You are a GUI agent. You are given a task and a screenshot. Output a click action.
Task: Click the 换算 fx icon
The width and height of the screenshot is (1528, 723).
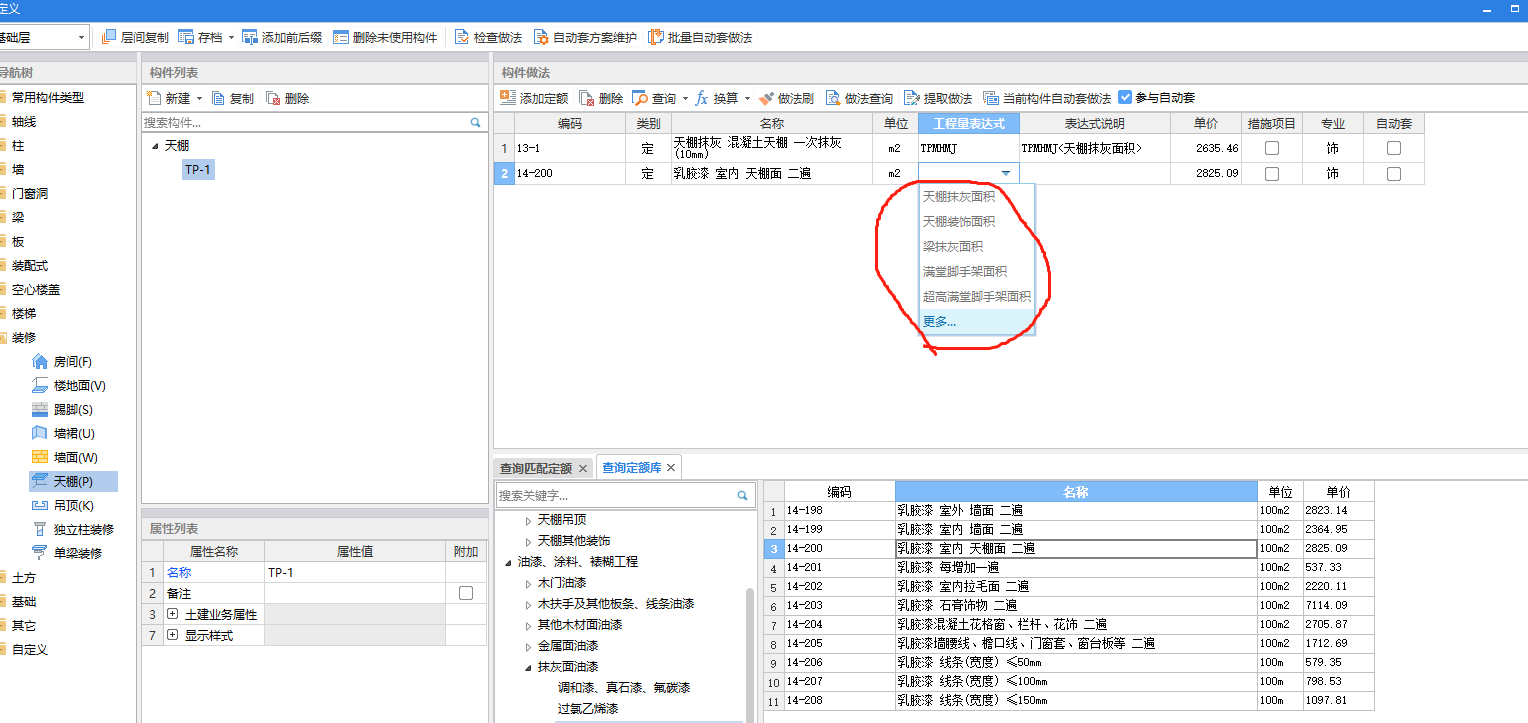coord(702,98)
